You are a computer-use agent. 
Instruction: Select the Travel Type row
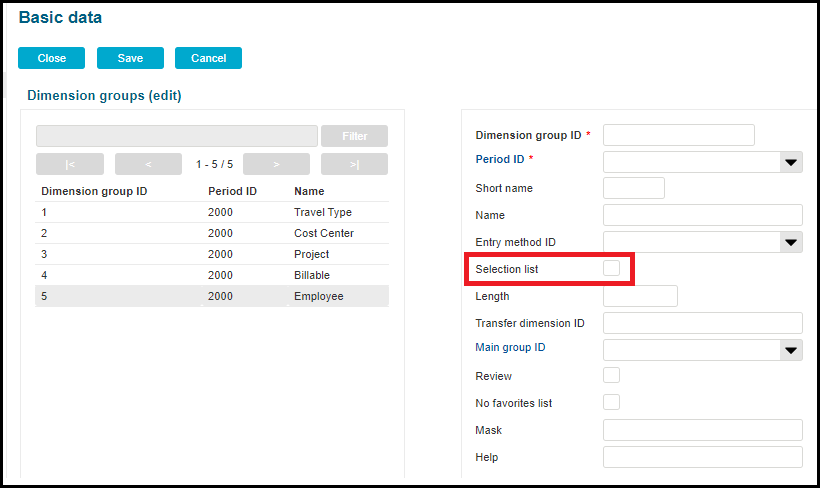click(x=212, y=212)
